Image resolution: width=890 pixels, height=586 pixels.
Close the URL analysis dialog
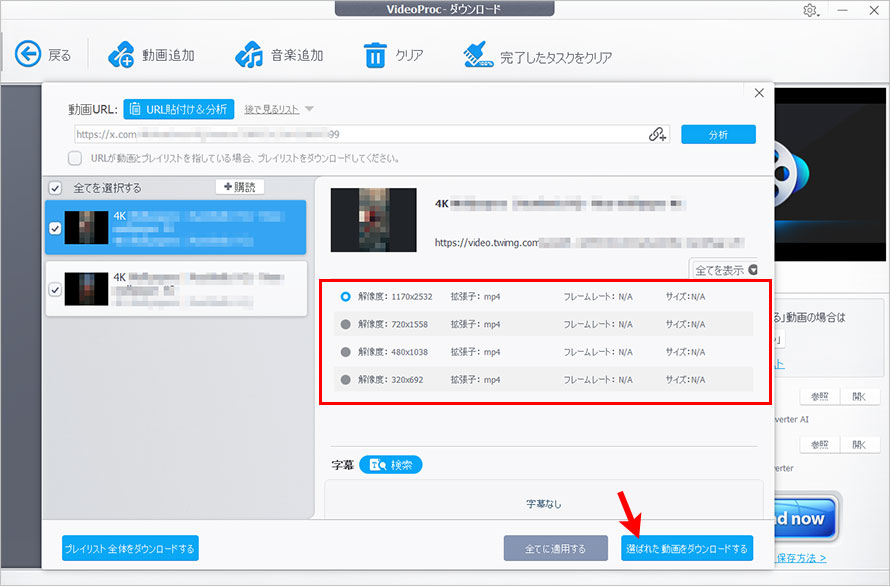click(759, 93)
